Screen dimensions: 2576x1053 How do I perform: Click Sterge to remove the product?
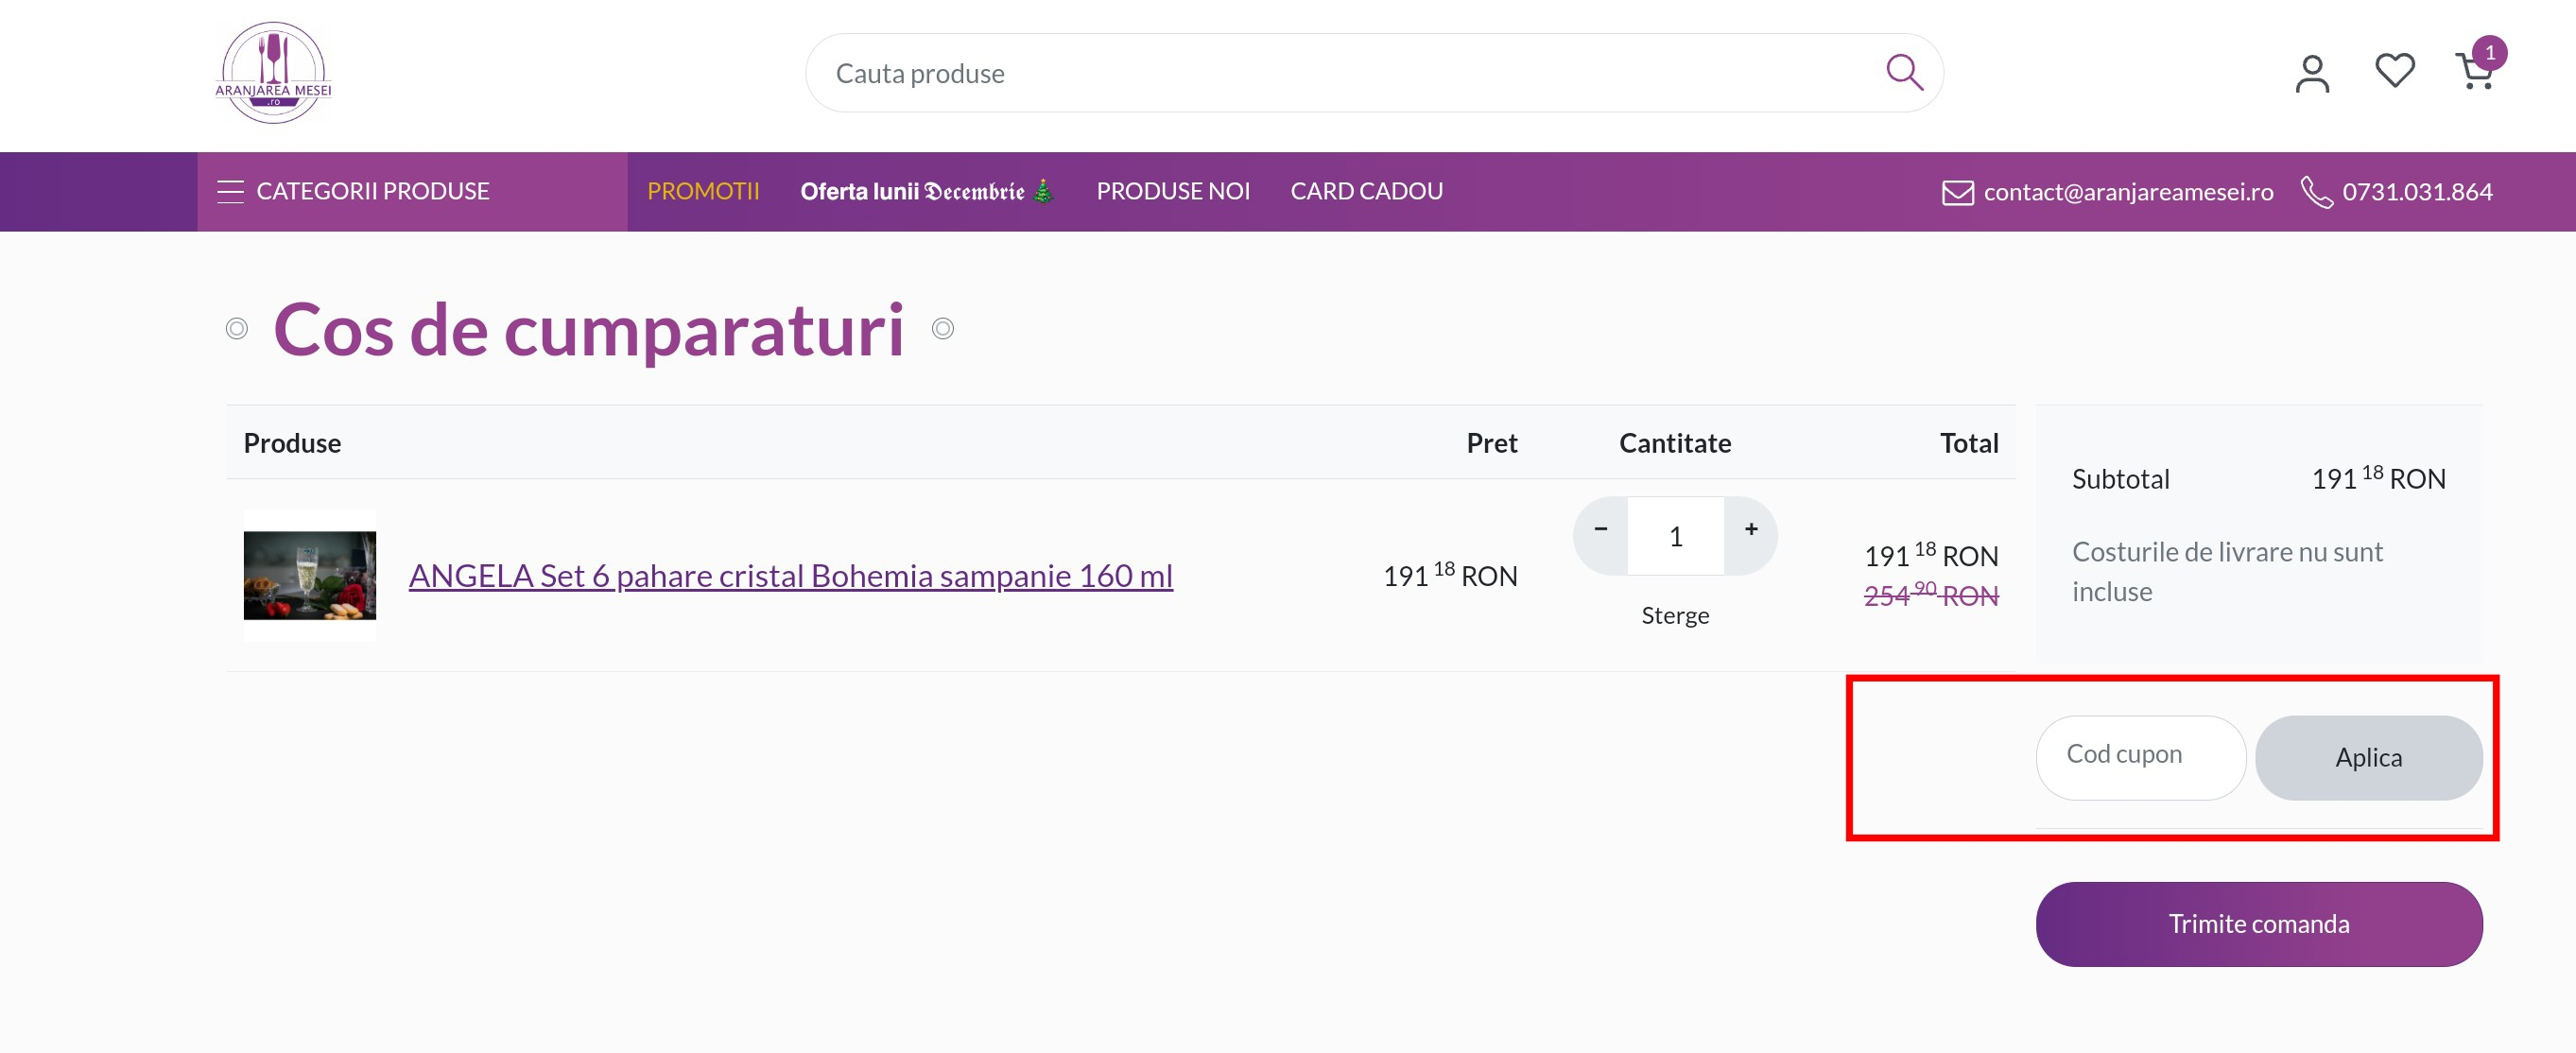(1675, 615)
